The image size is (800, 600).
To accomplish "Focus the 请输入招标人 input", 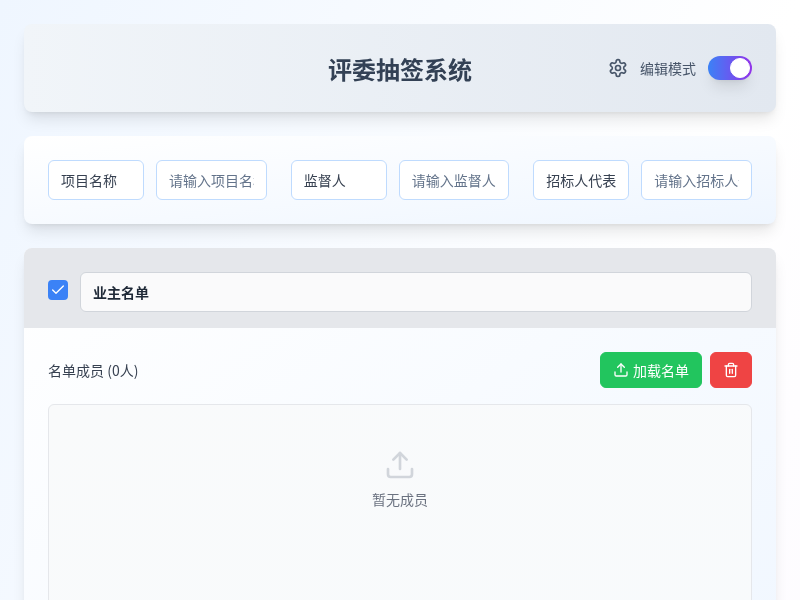I will 696,180.
